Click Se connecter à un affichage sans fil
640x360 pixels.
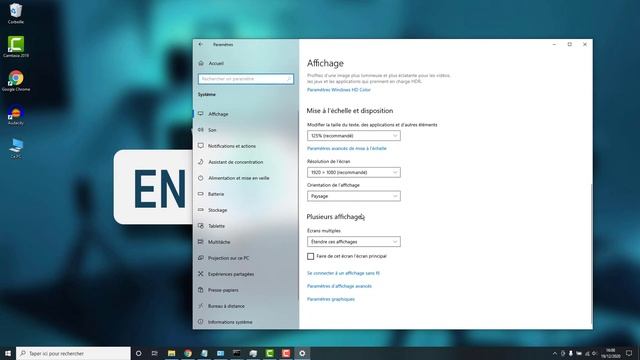click(343, 273)
